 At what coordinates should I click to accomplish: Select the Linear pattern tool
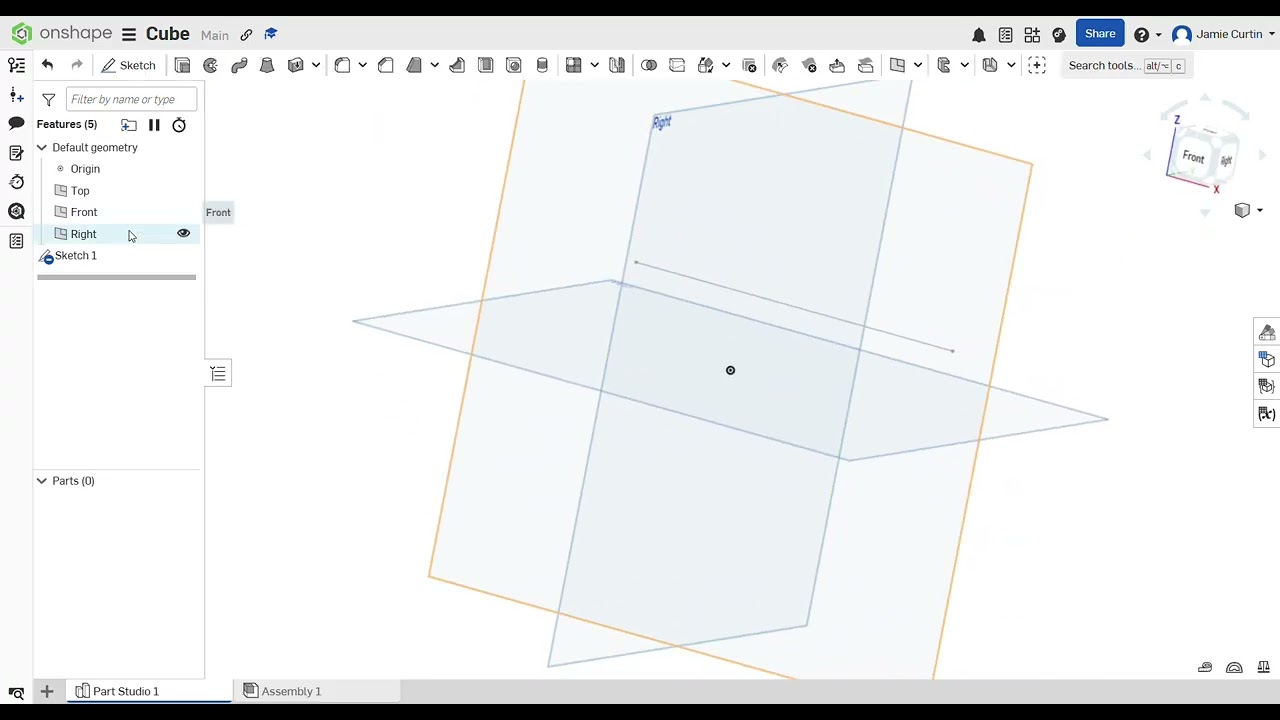coord(573,65)
